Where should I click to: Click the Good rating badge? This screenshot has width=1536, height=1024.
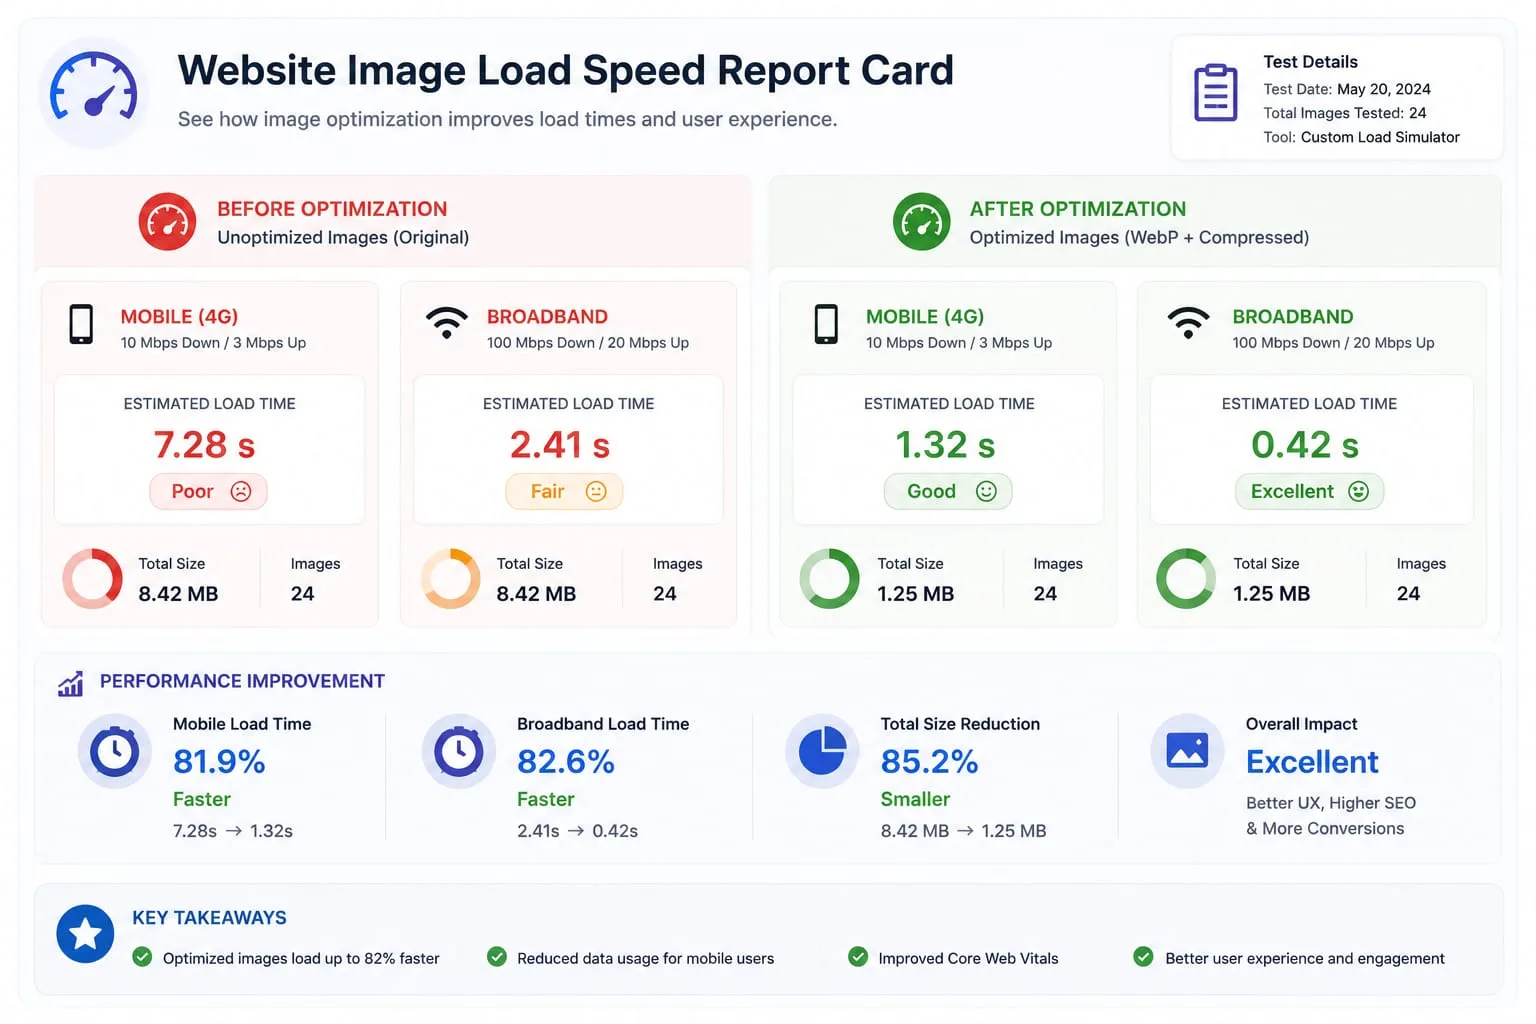coord(948,491)
